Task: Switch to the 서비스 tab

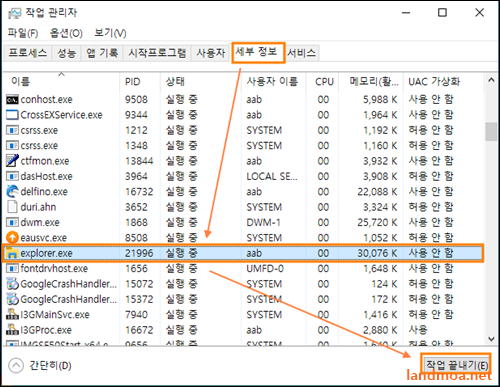Action: [x=301, y=53]
